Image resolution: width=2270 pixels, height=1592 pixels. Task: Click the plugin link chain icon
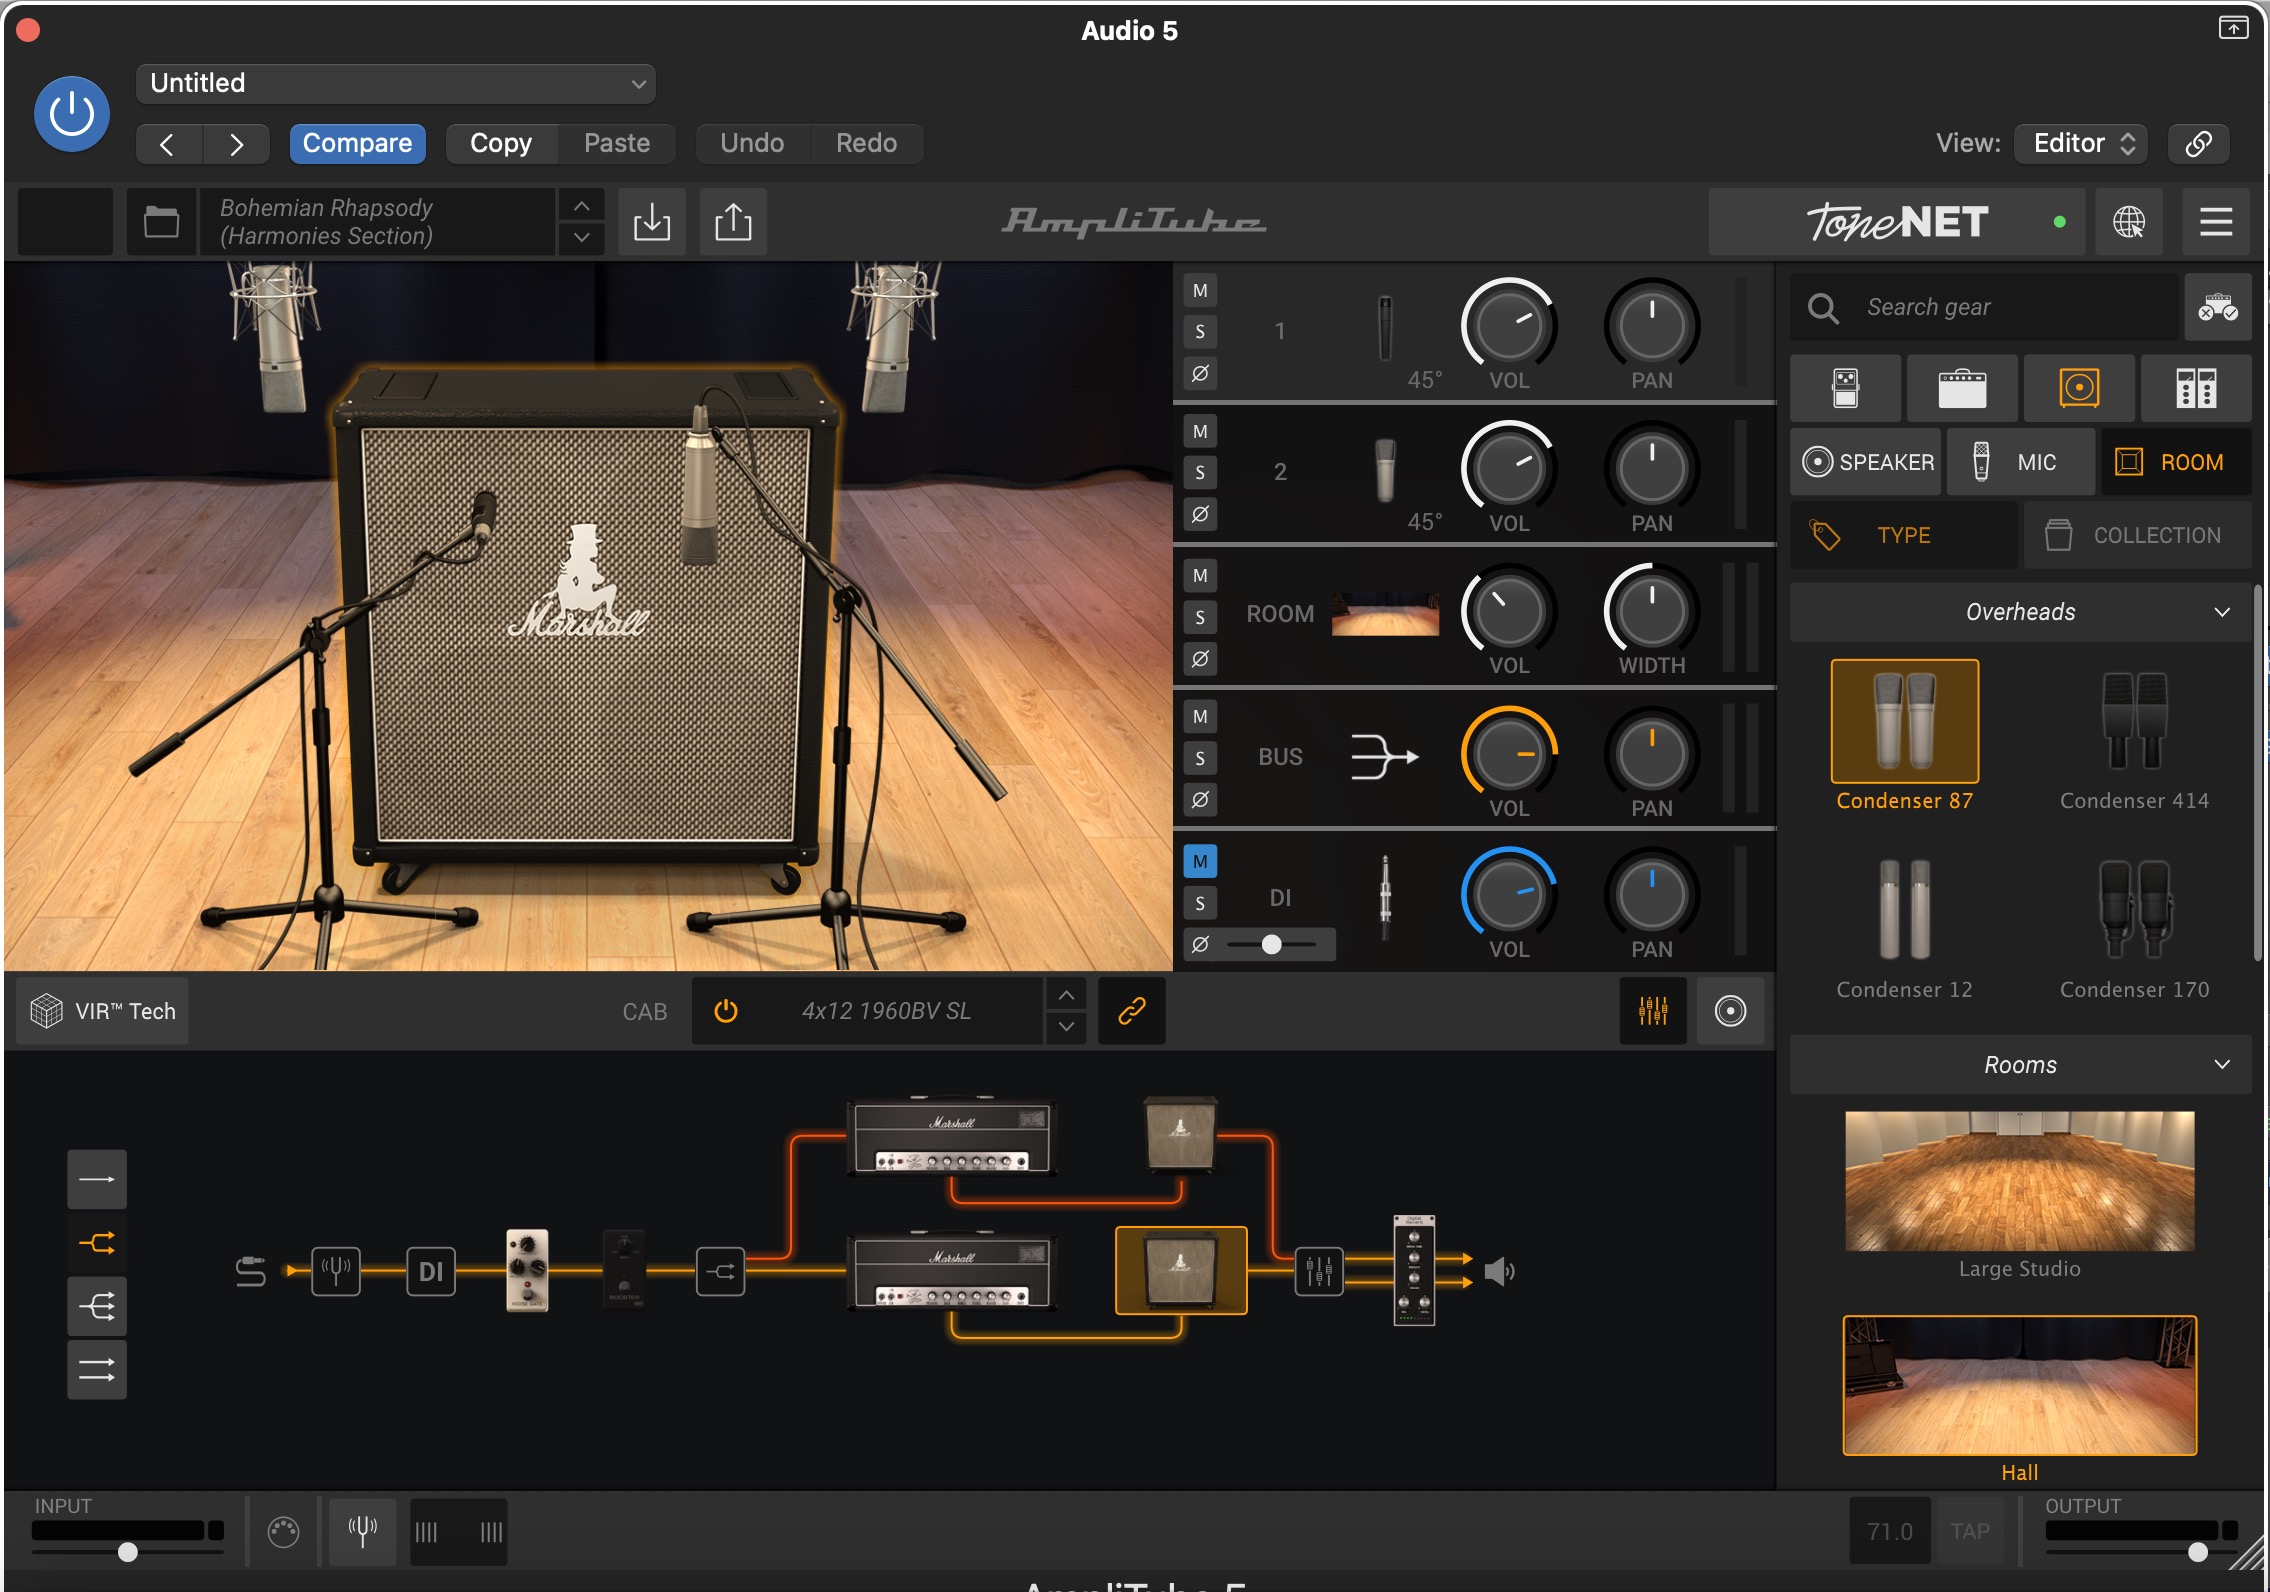2198,144
